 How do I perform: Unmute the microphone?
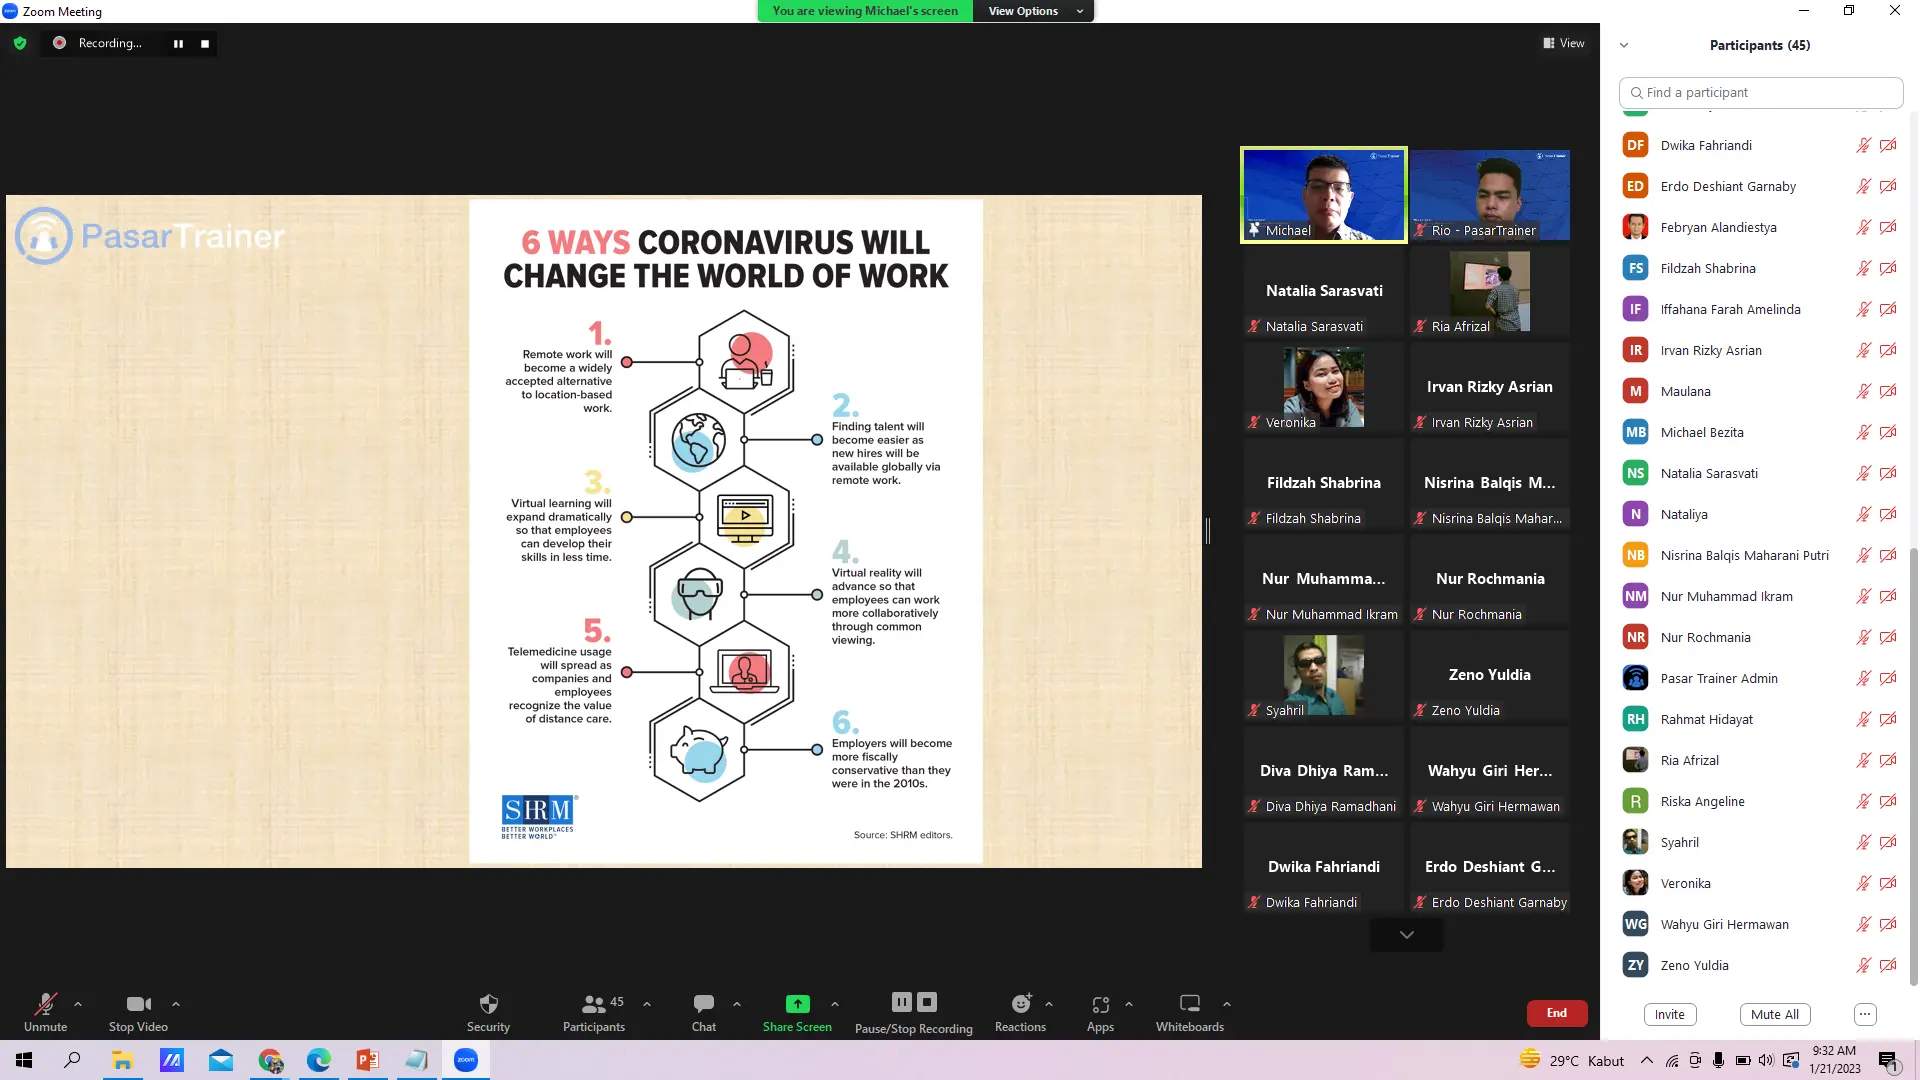45,1004
